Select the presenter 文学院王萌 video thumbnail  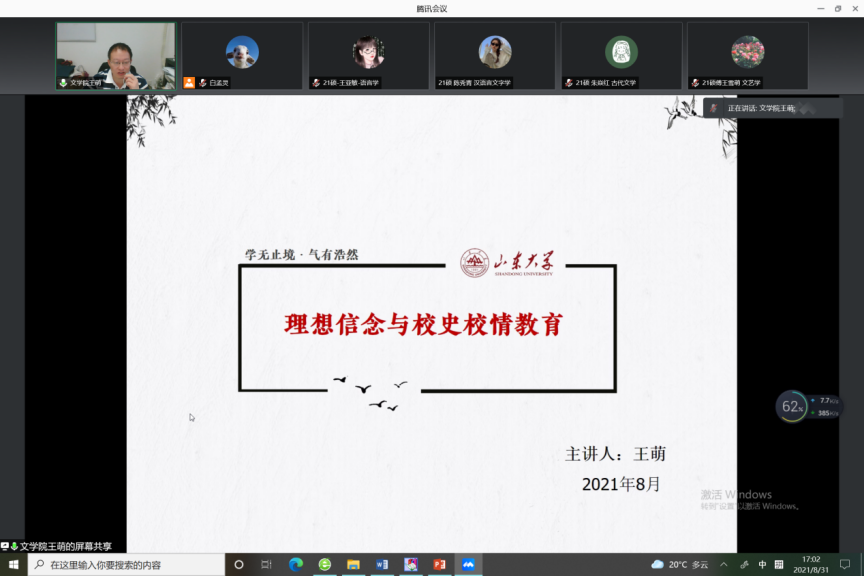tap(116, 56)
